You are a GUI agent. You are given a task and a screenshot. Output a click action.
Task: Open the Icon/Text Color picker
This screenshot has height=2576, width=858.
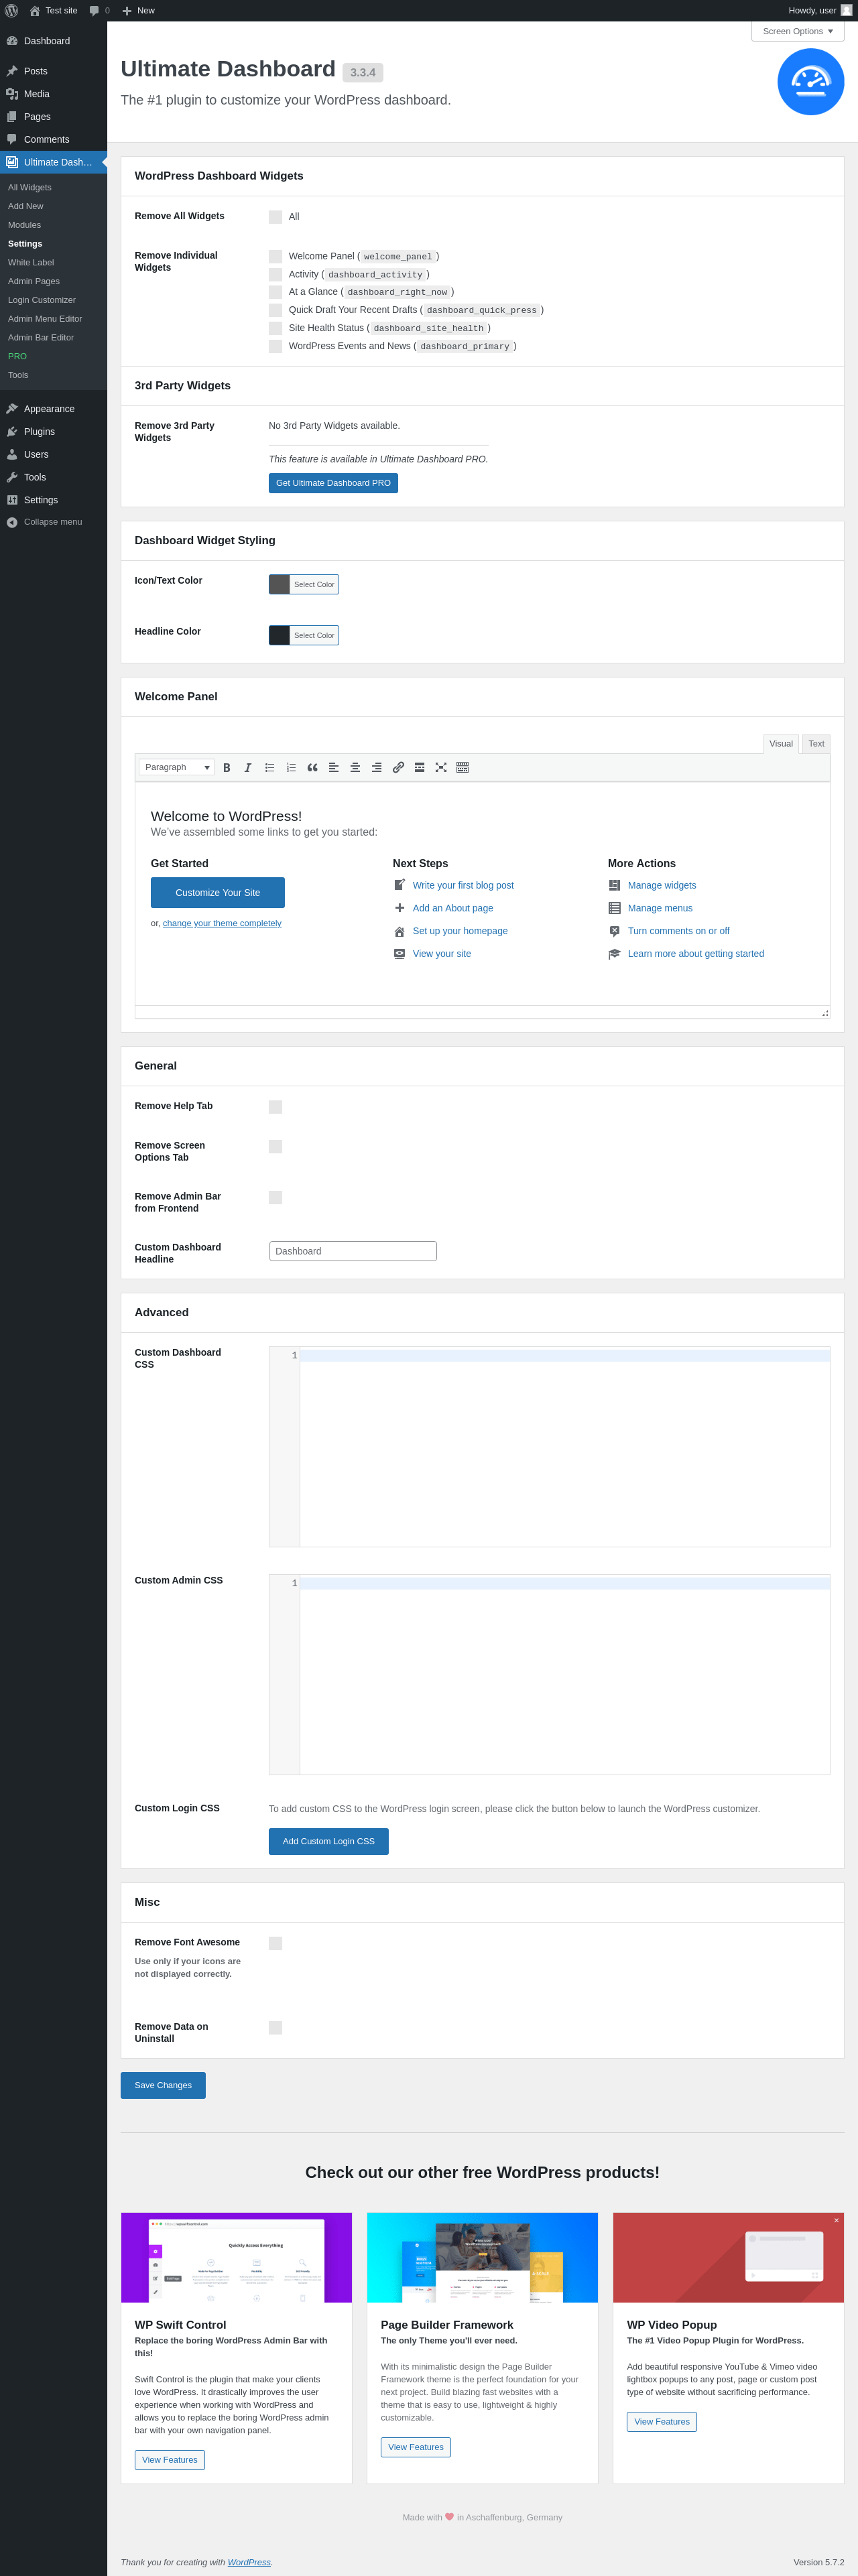tap(304, 585)
